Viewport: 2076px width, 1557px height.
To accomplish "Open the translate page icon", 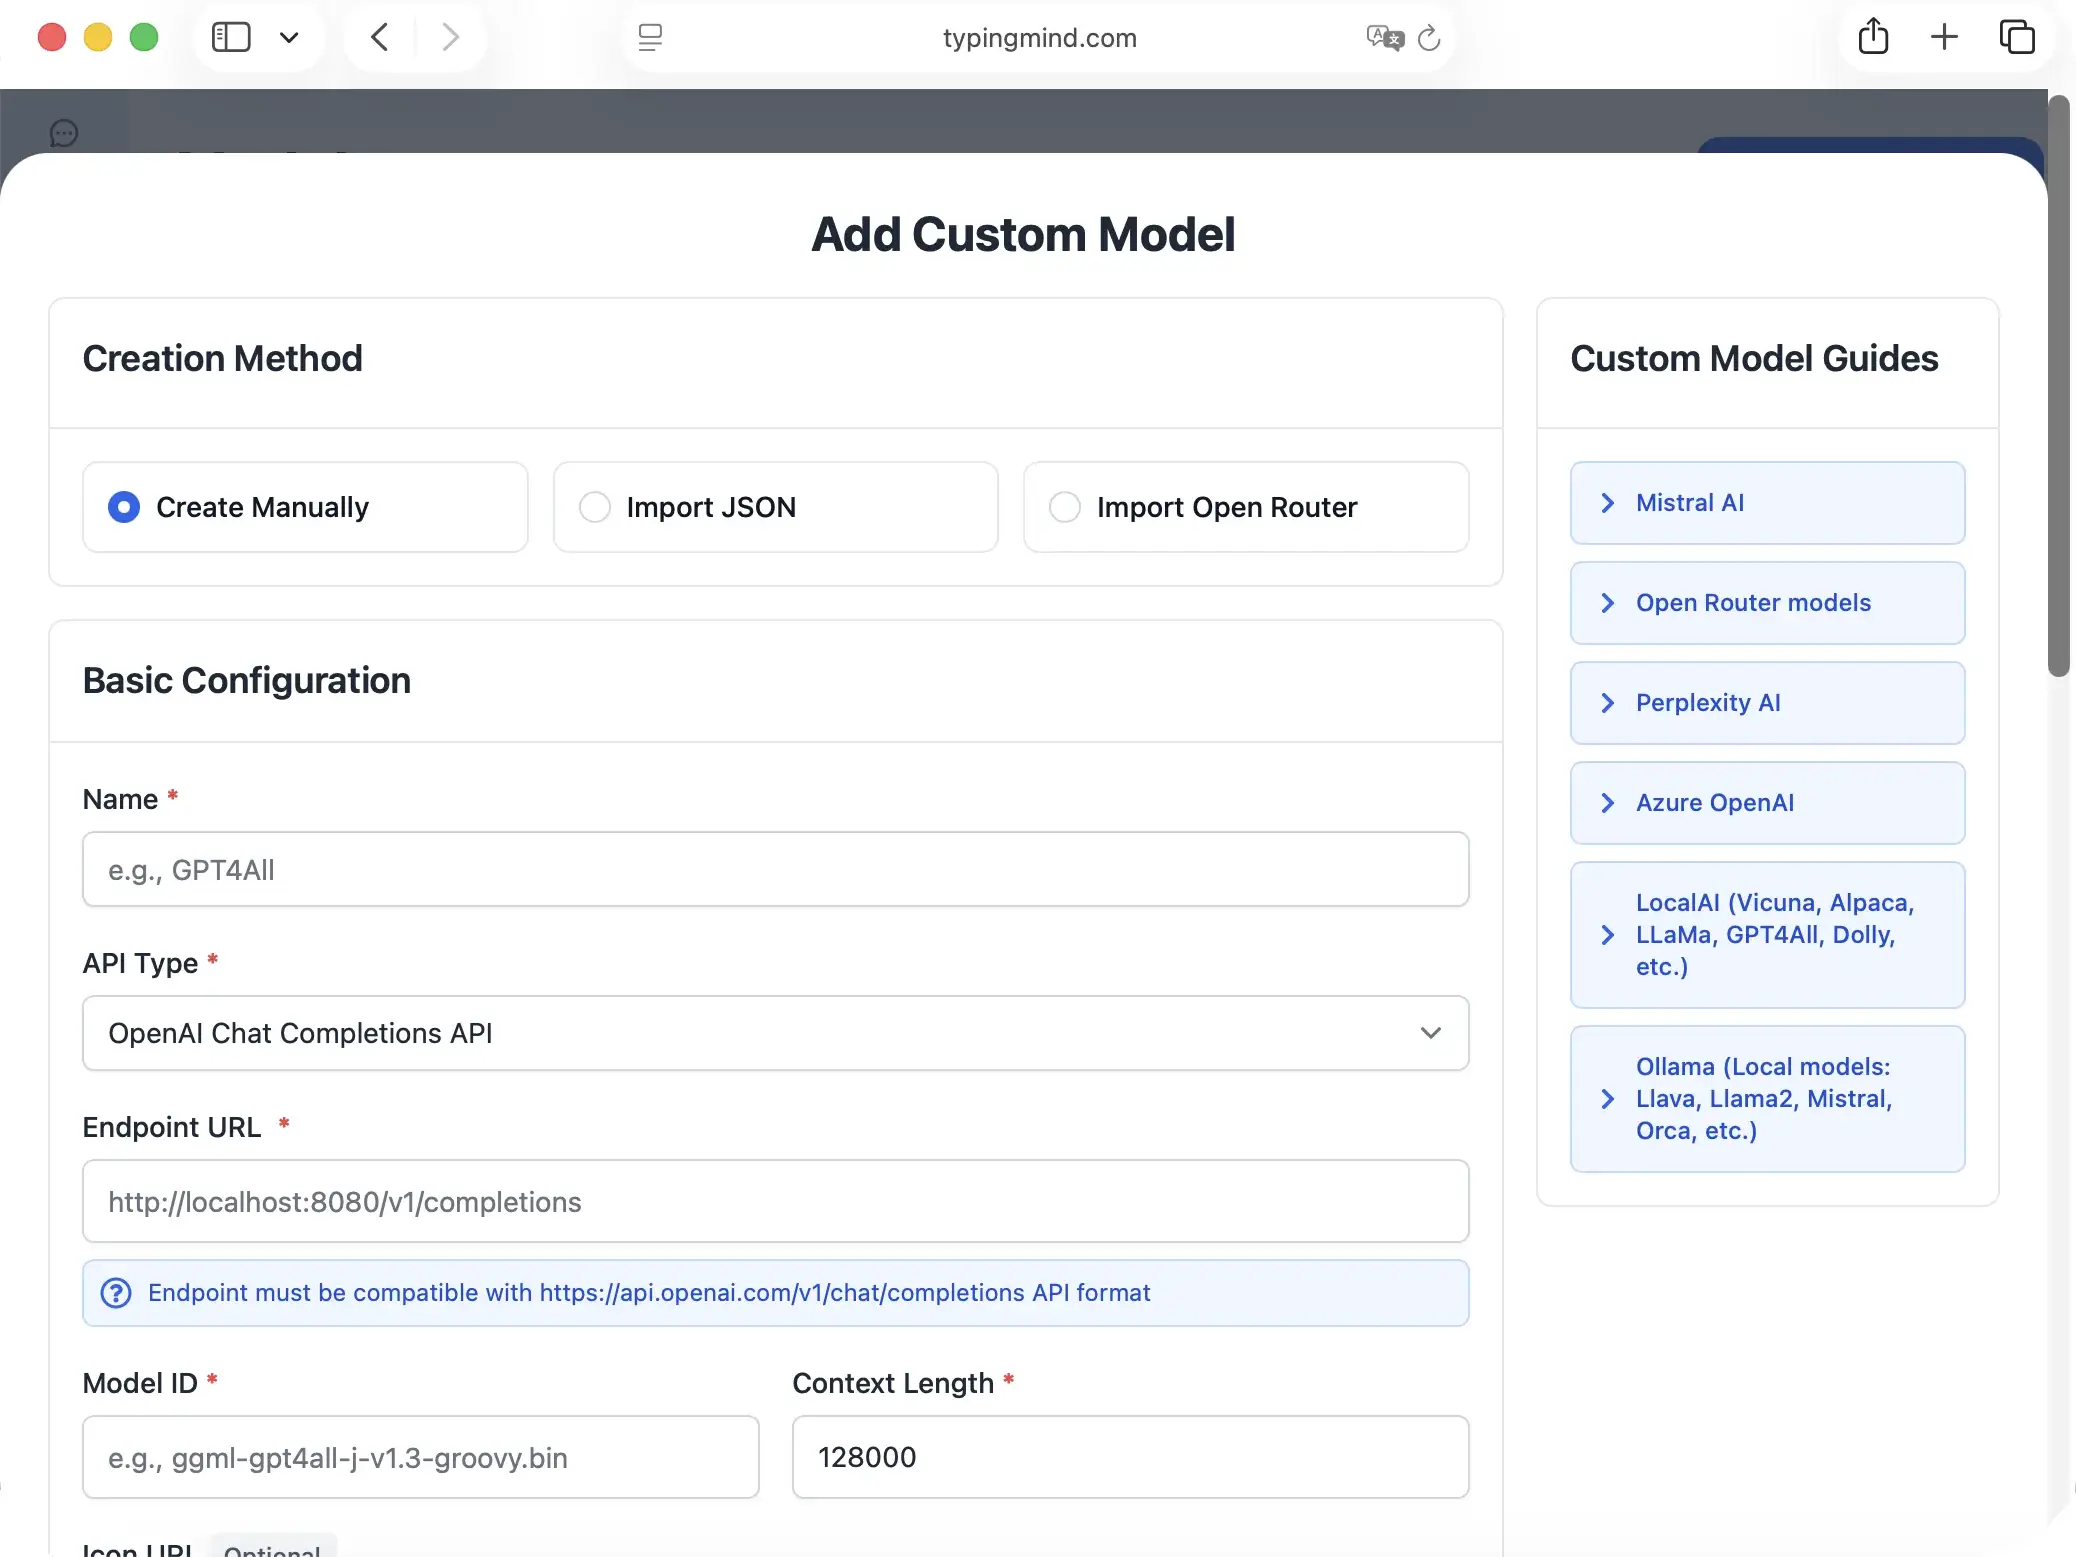I will (x=1385, y=38).
